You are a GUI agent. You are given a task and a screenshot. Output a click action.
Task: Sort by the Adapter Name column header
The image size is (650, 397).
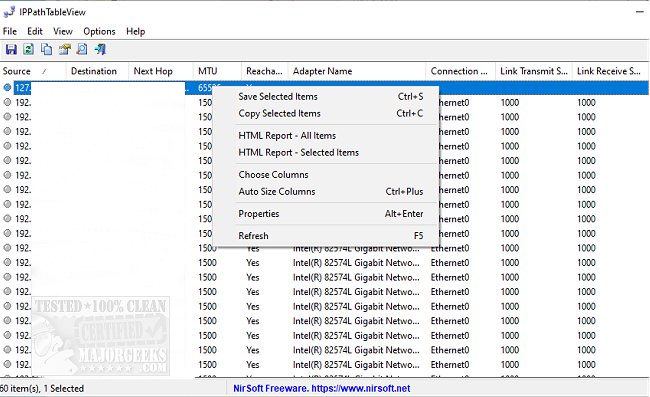(x=357, y=71)
